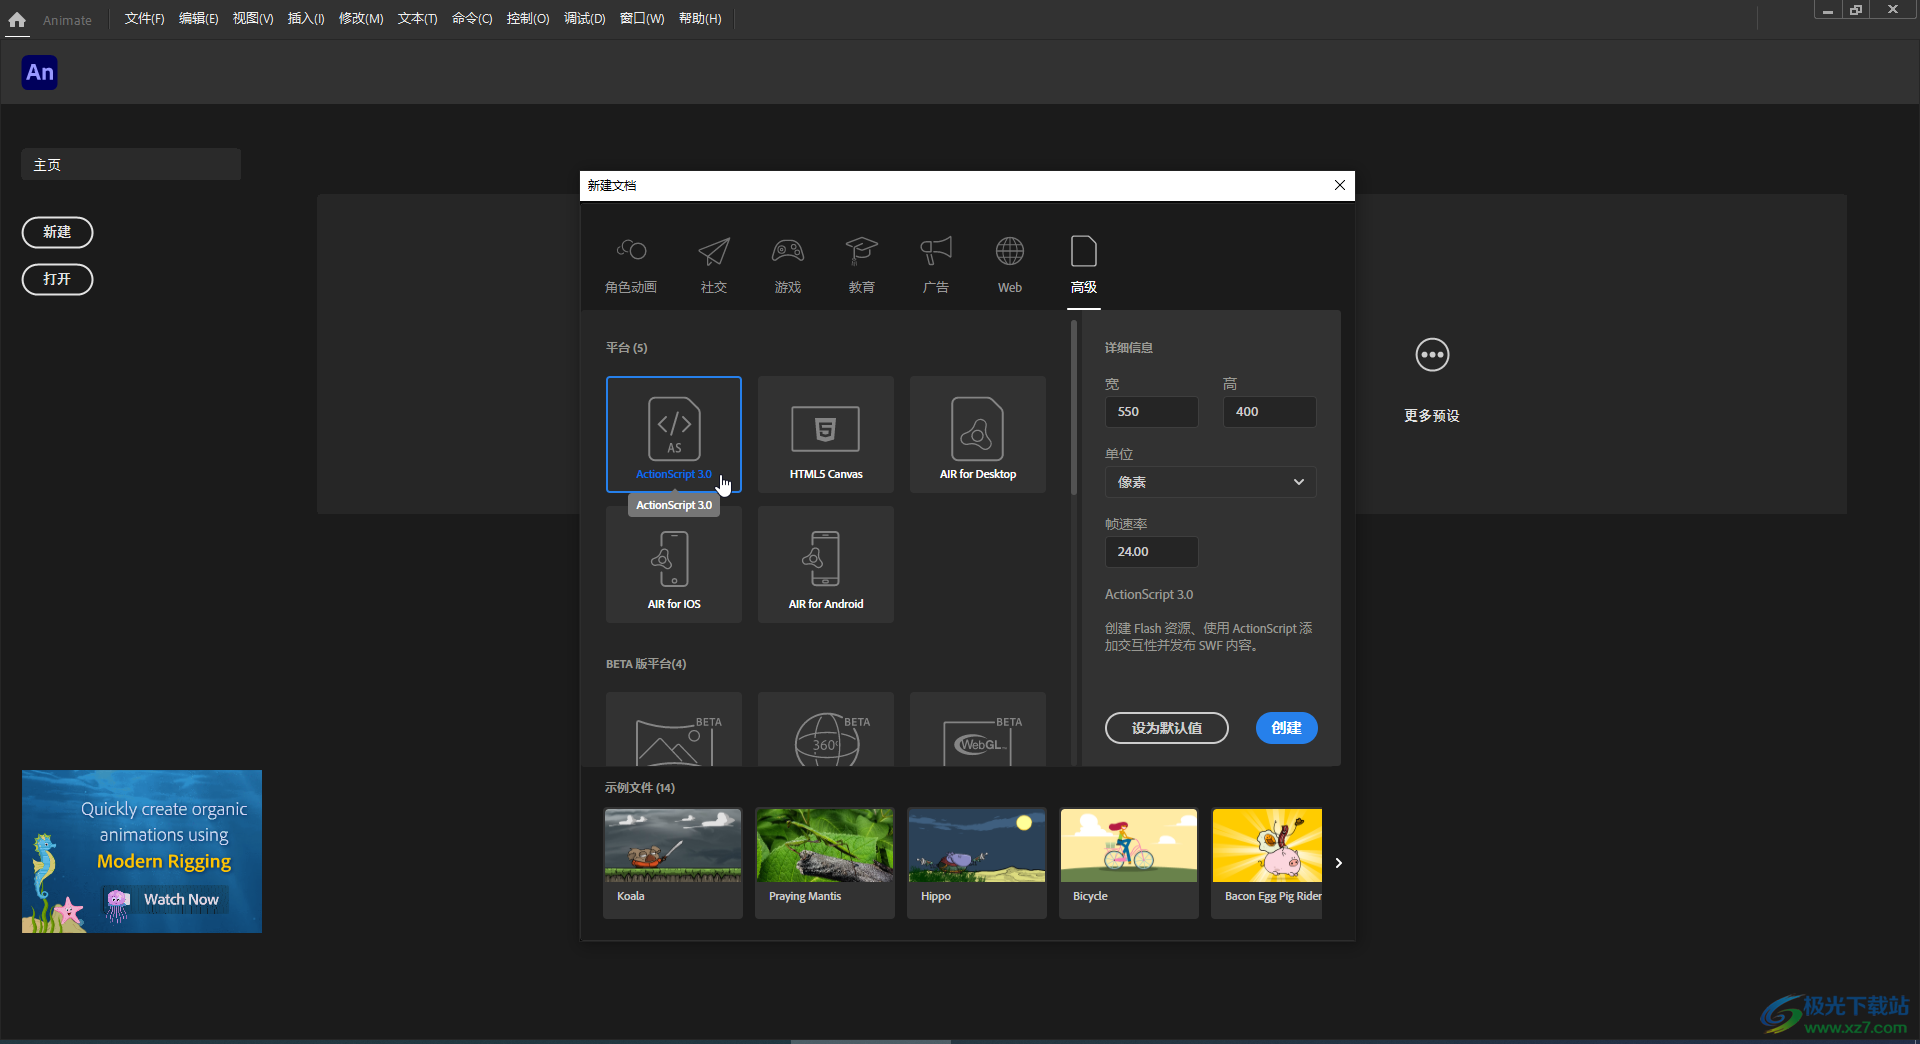Viewport: 1920px width, 1044px height.
Task: Open the Hippo sample file
Action: click(x=977, y=863)
